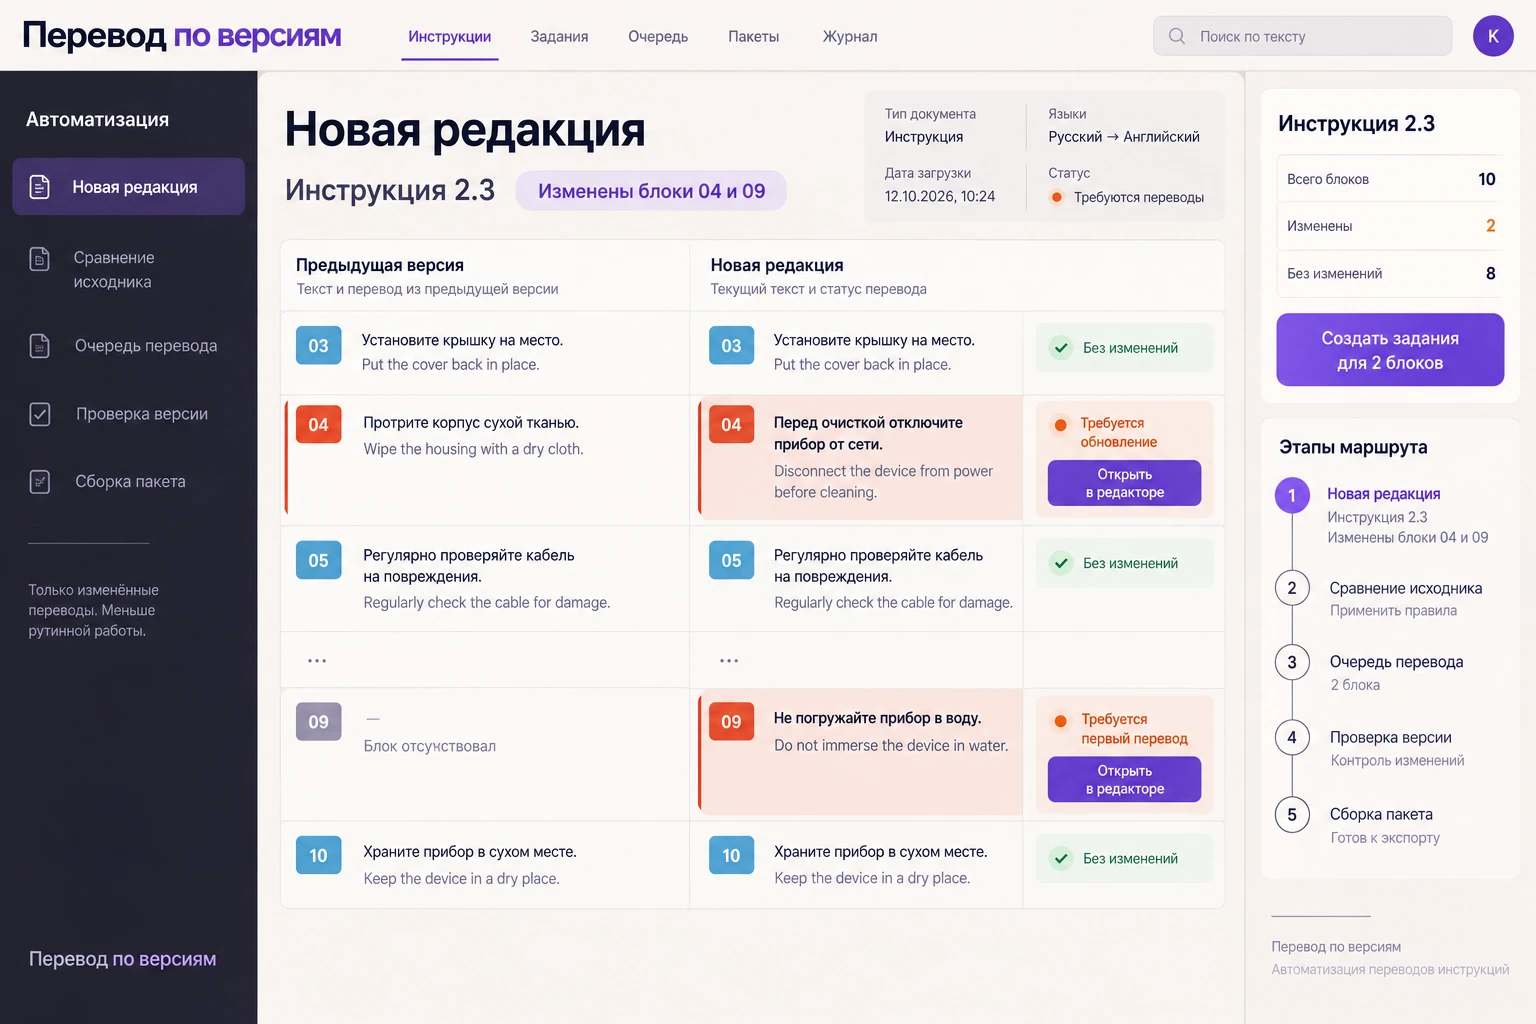Click the Без изменений status for block 05
Image resolution: width=1536 pixels, height=1024 pixels.
pyautogui.click(x=1124, y=563)
